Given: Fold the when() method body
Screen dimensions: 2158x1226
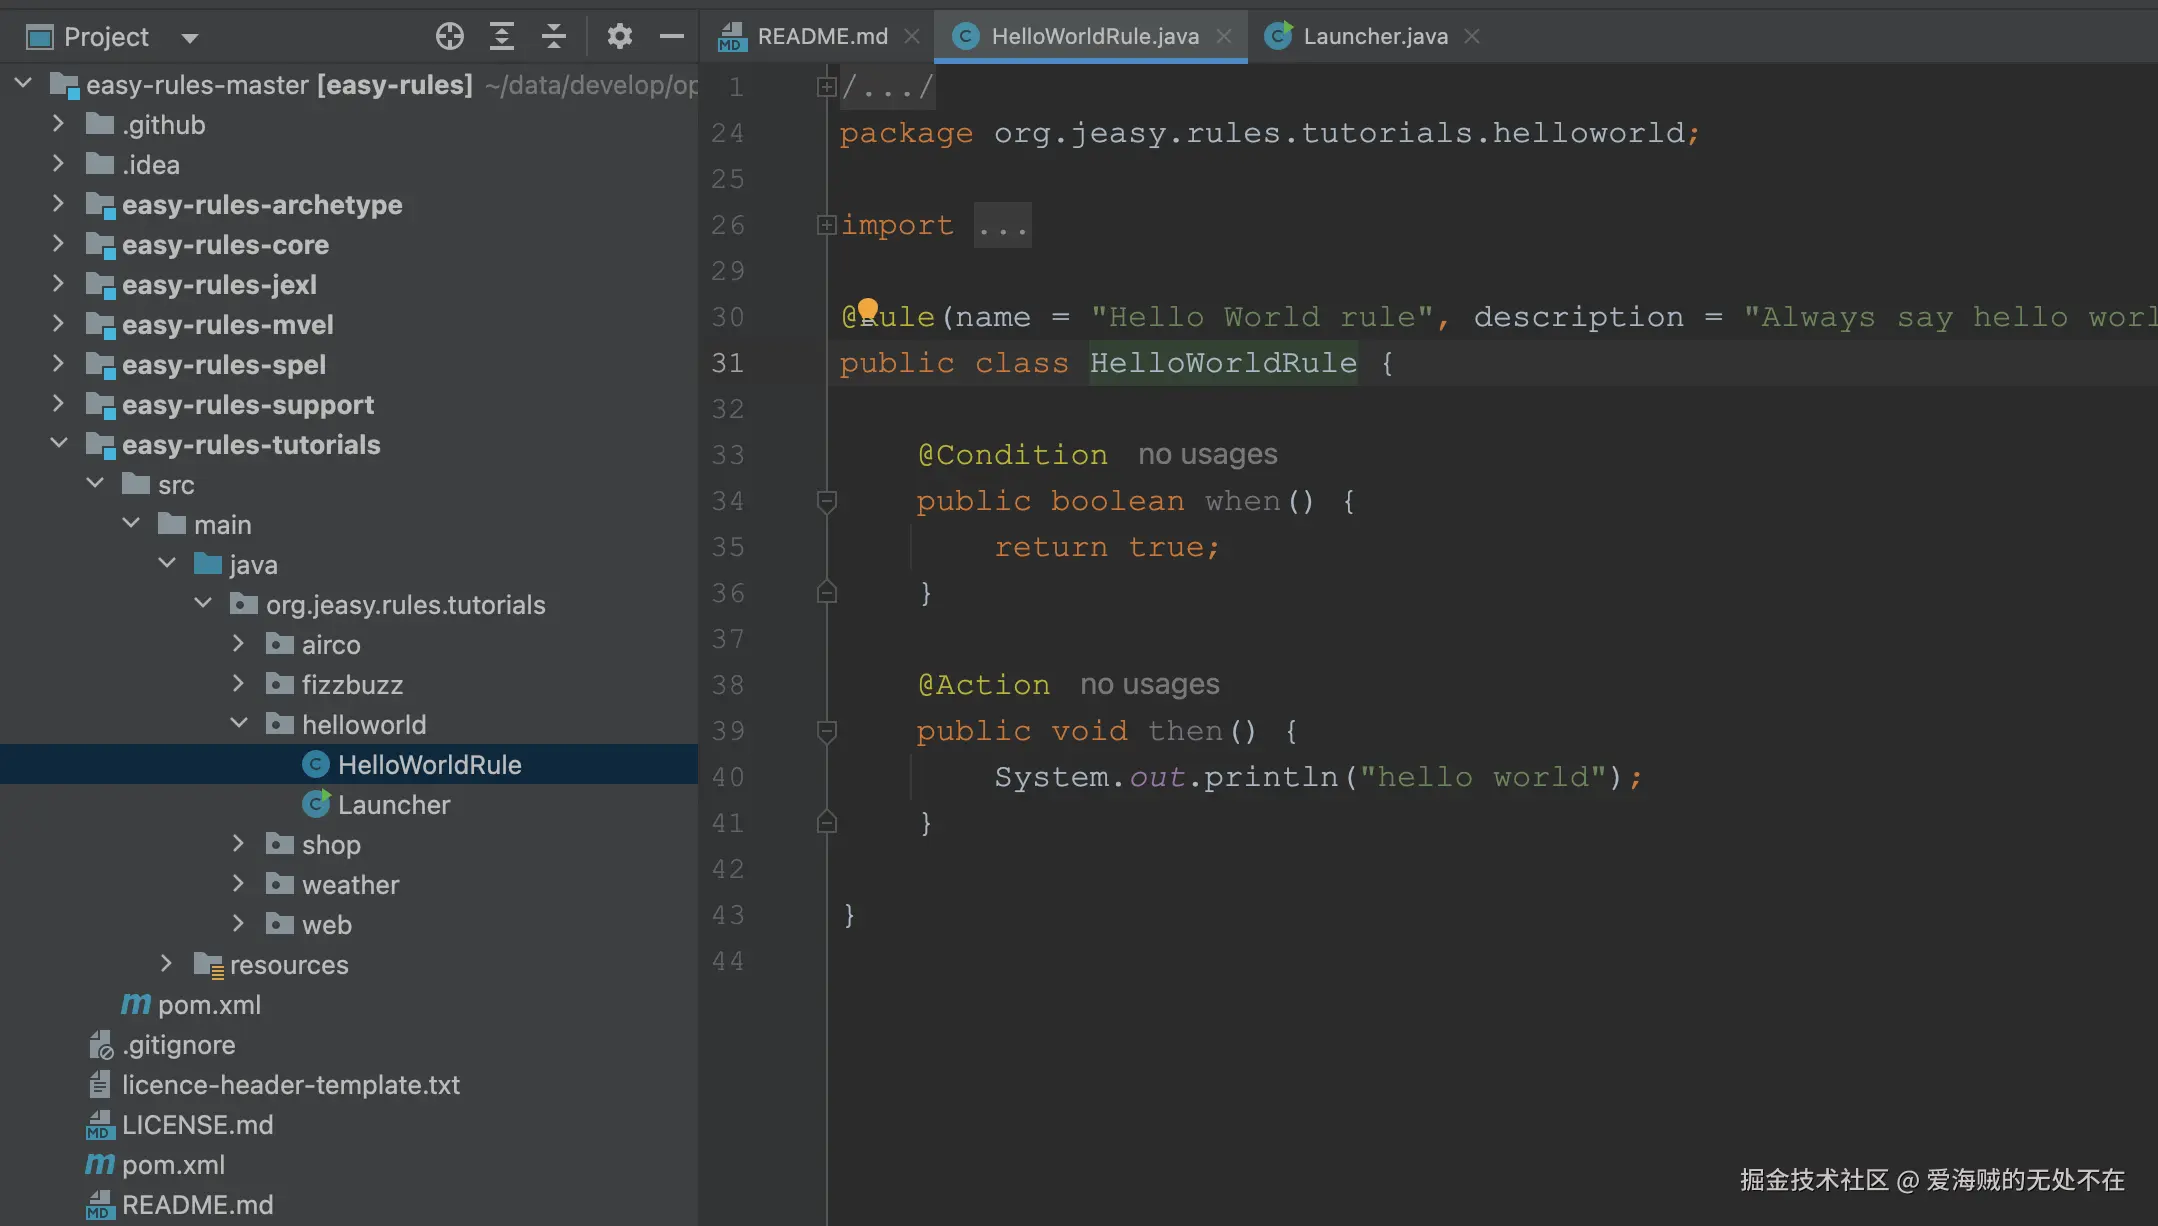Looking at the screenshot, I should 826,501.
